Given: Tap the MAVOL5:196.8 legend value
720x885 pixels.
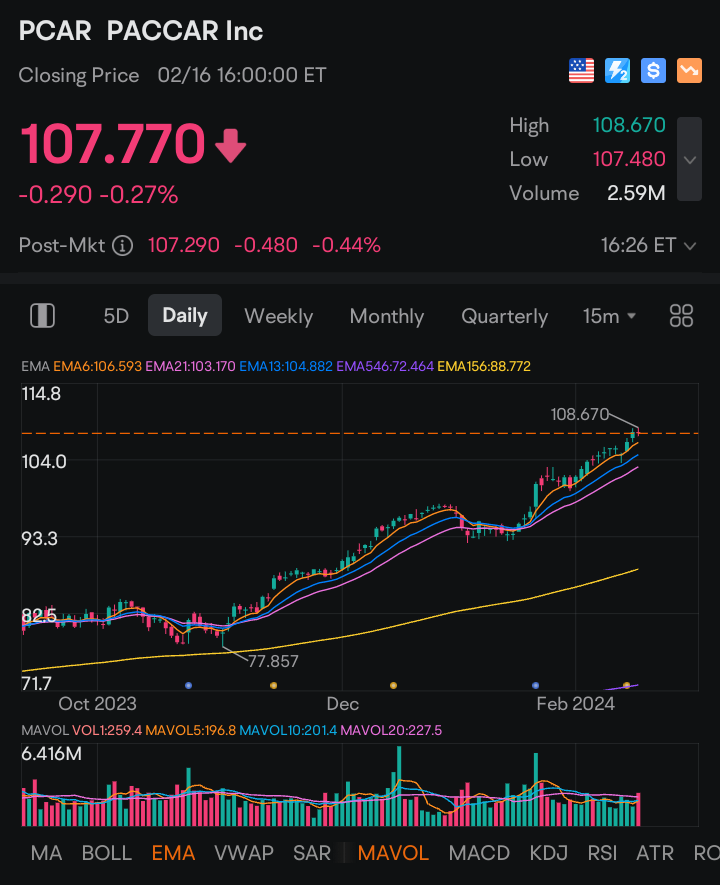Looking at the screenshot, I should point(191,730).
